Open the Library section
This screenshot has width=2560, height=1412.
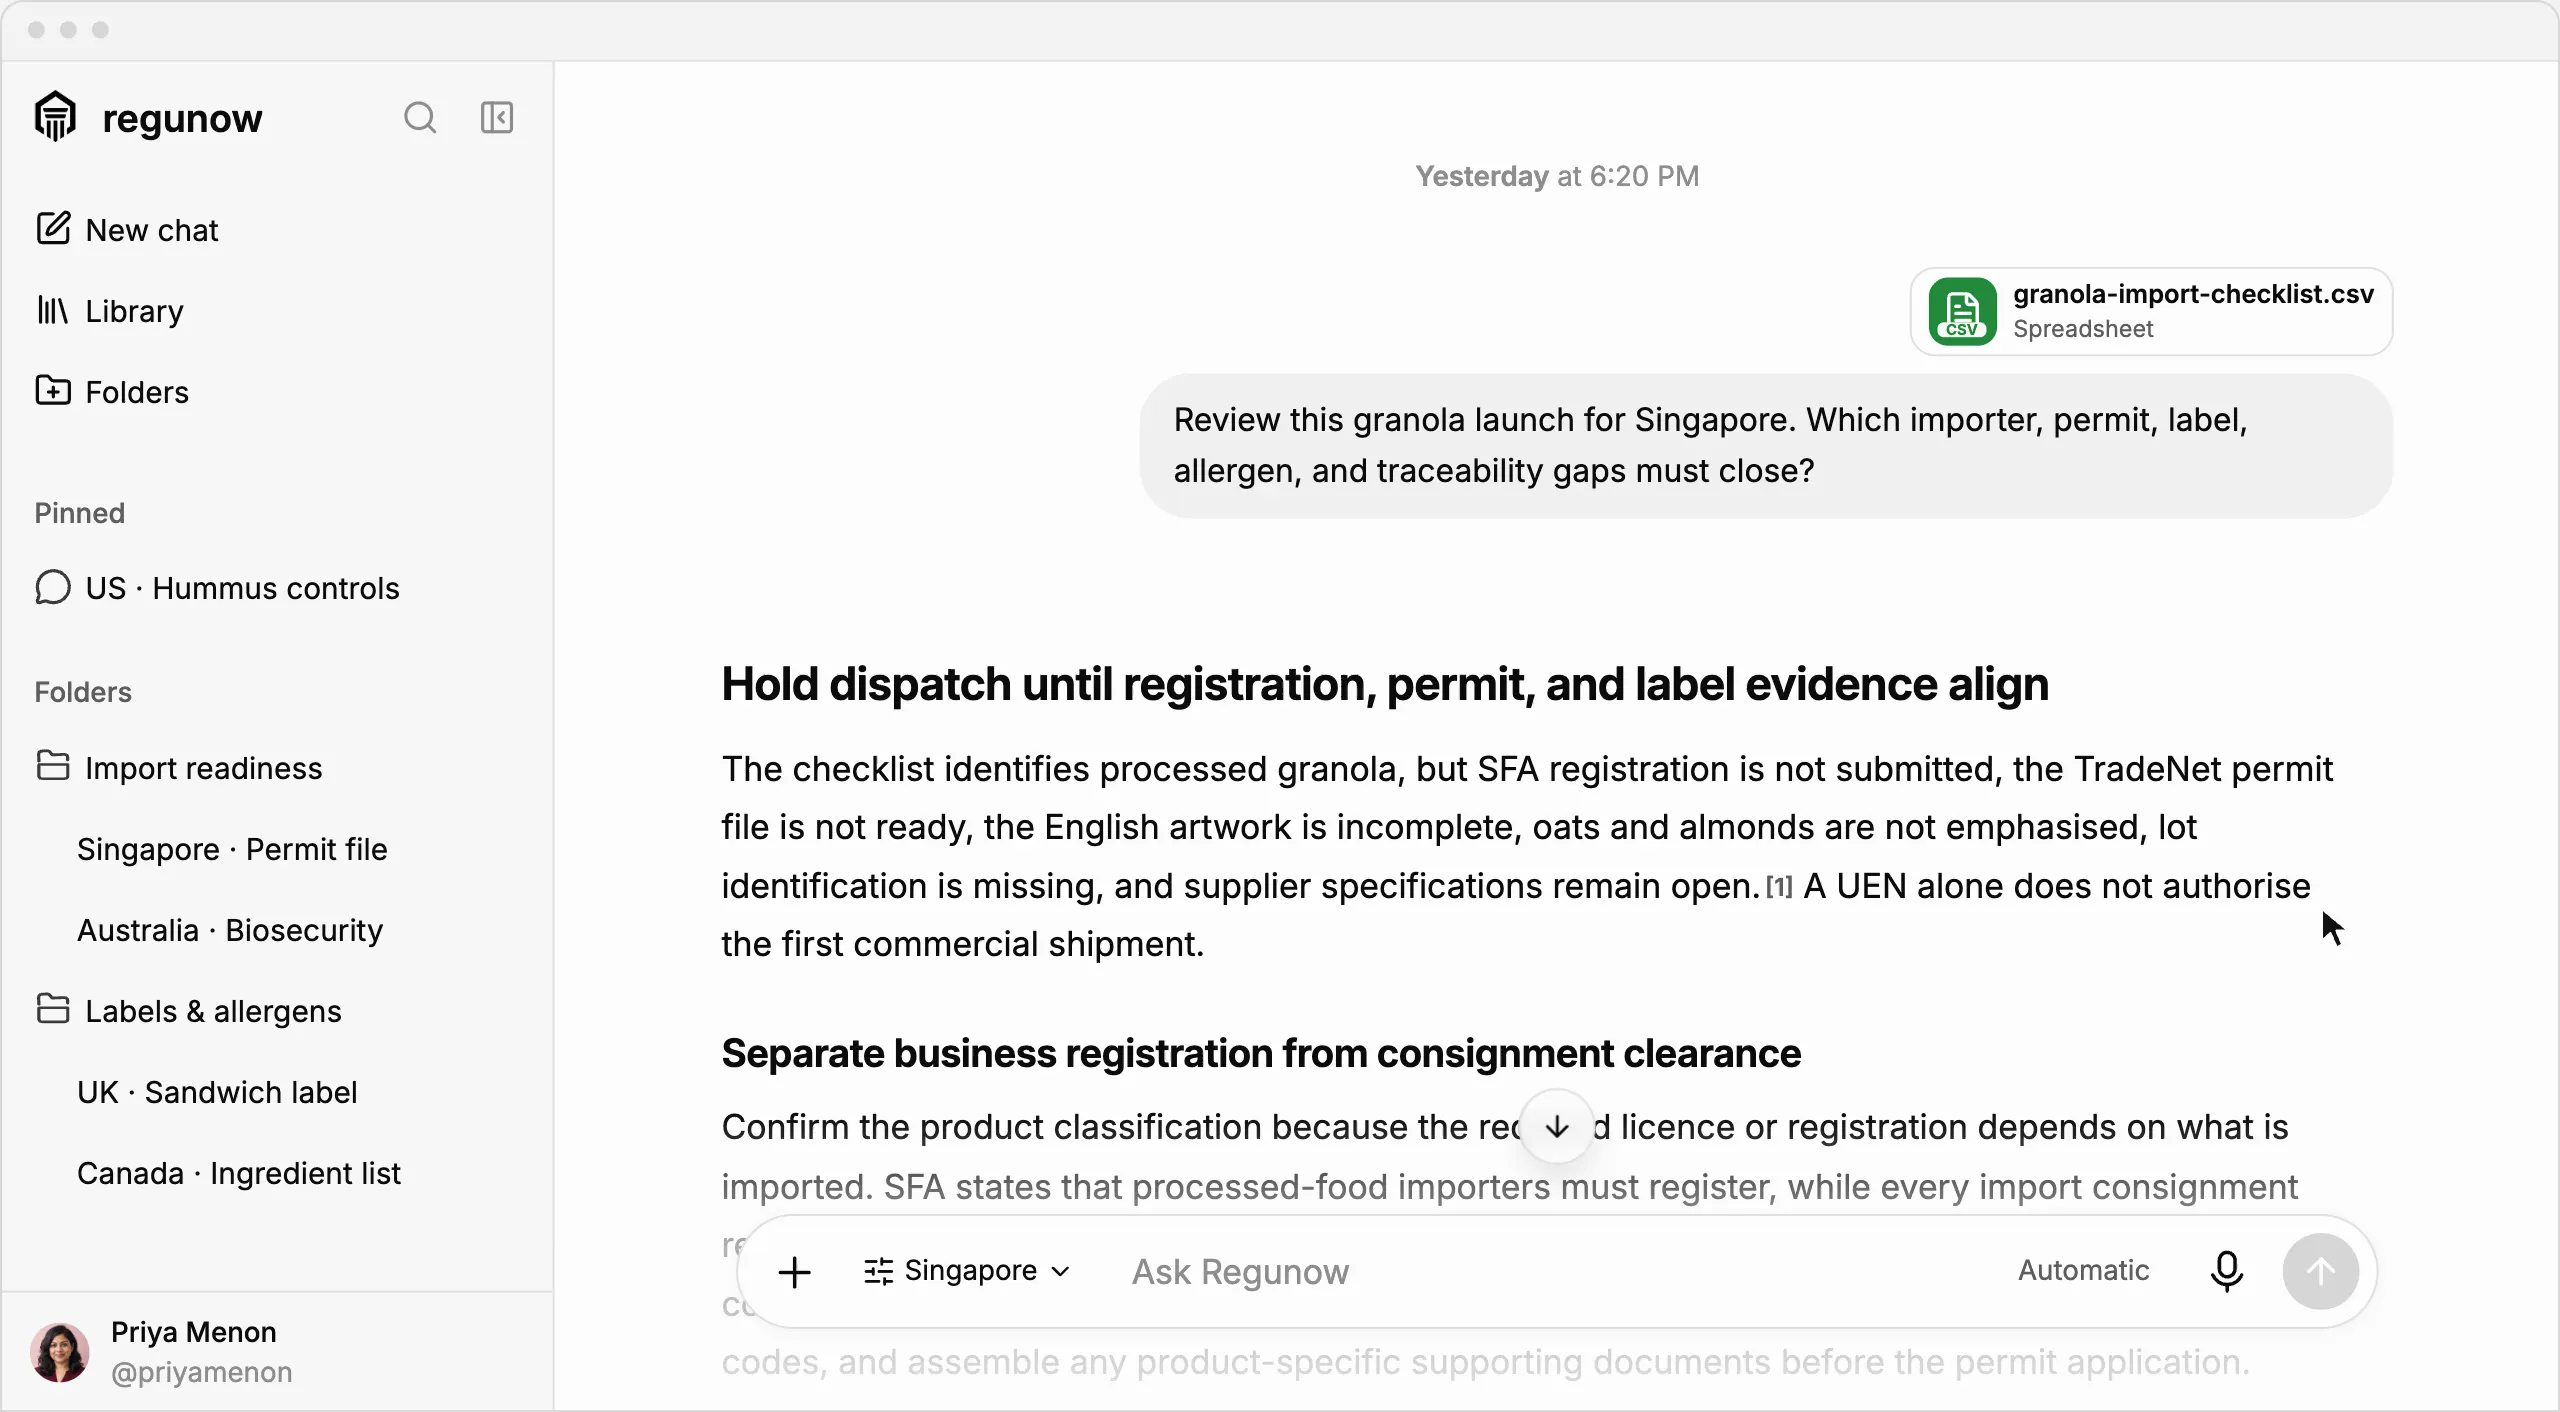pos(110,311)
